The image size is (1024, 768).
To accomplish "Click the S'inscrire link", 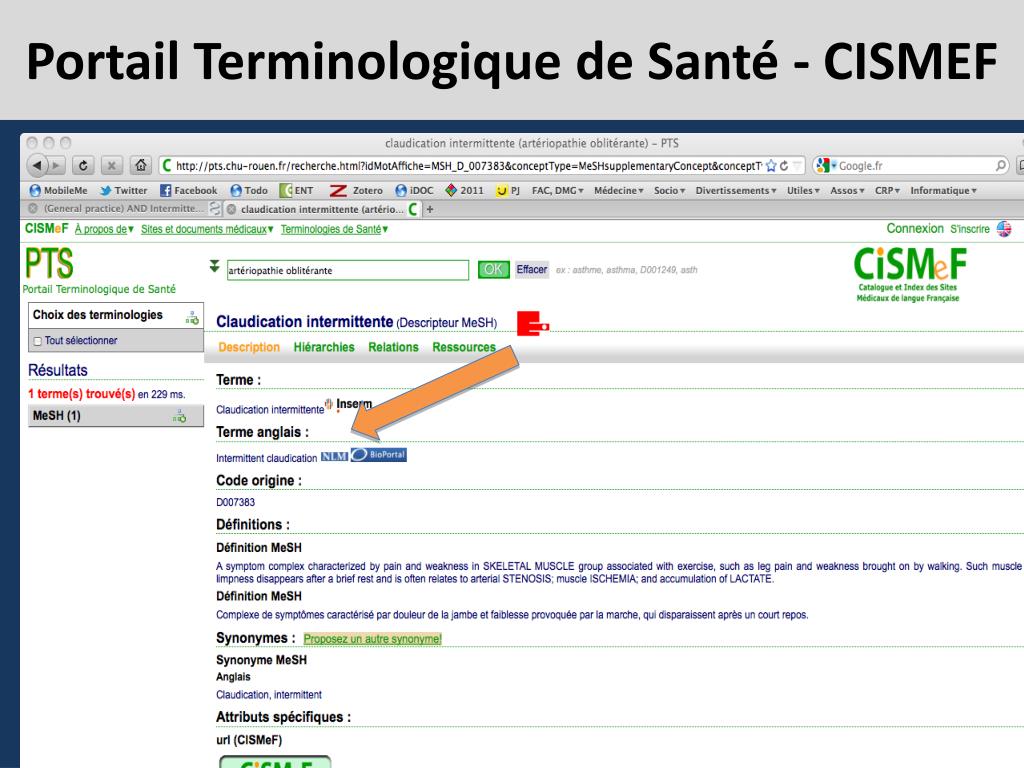I will tap(970, 229).
